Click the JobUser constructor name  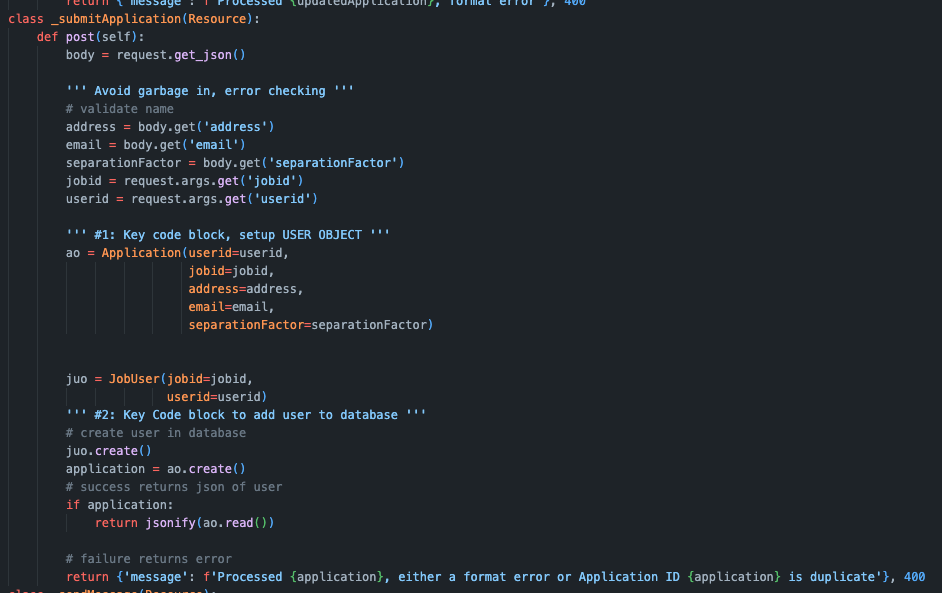coord(135,378)
